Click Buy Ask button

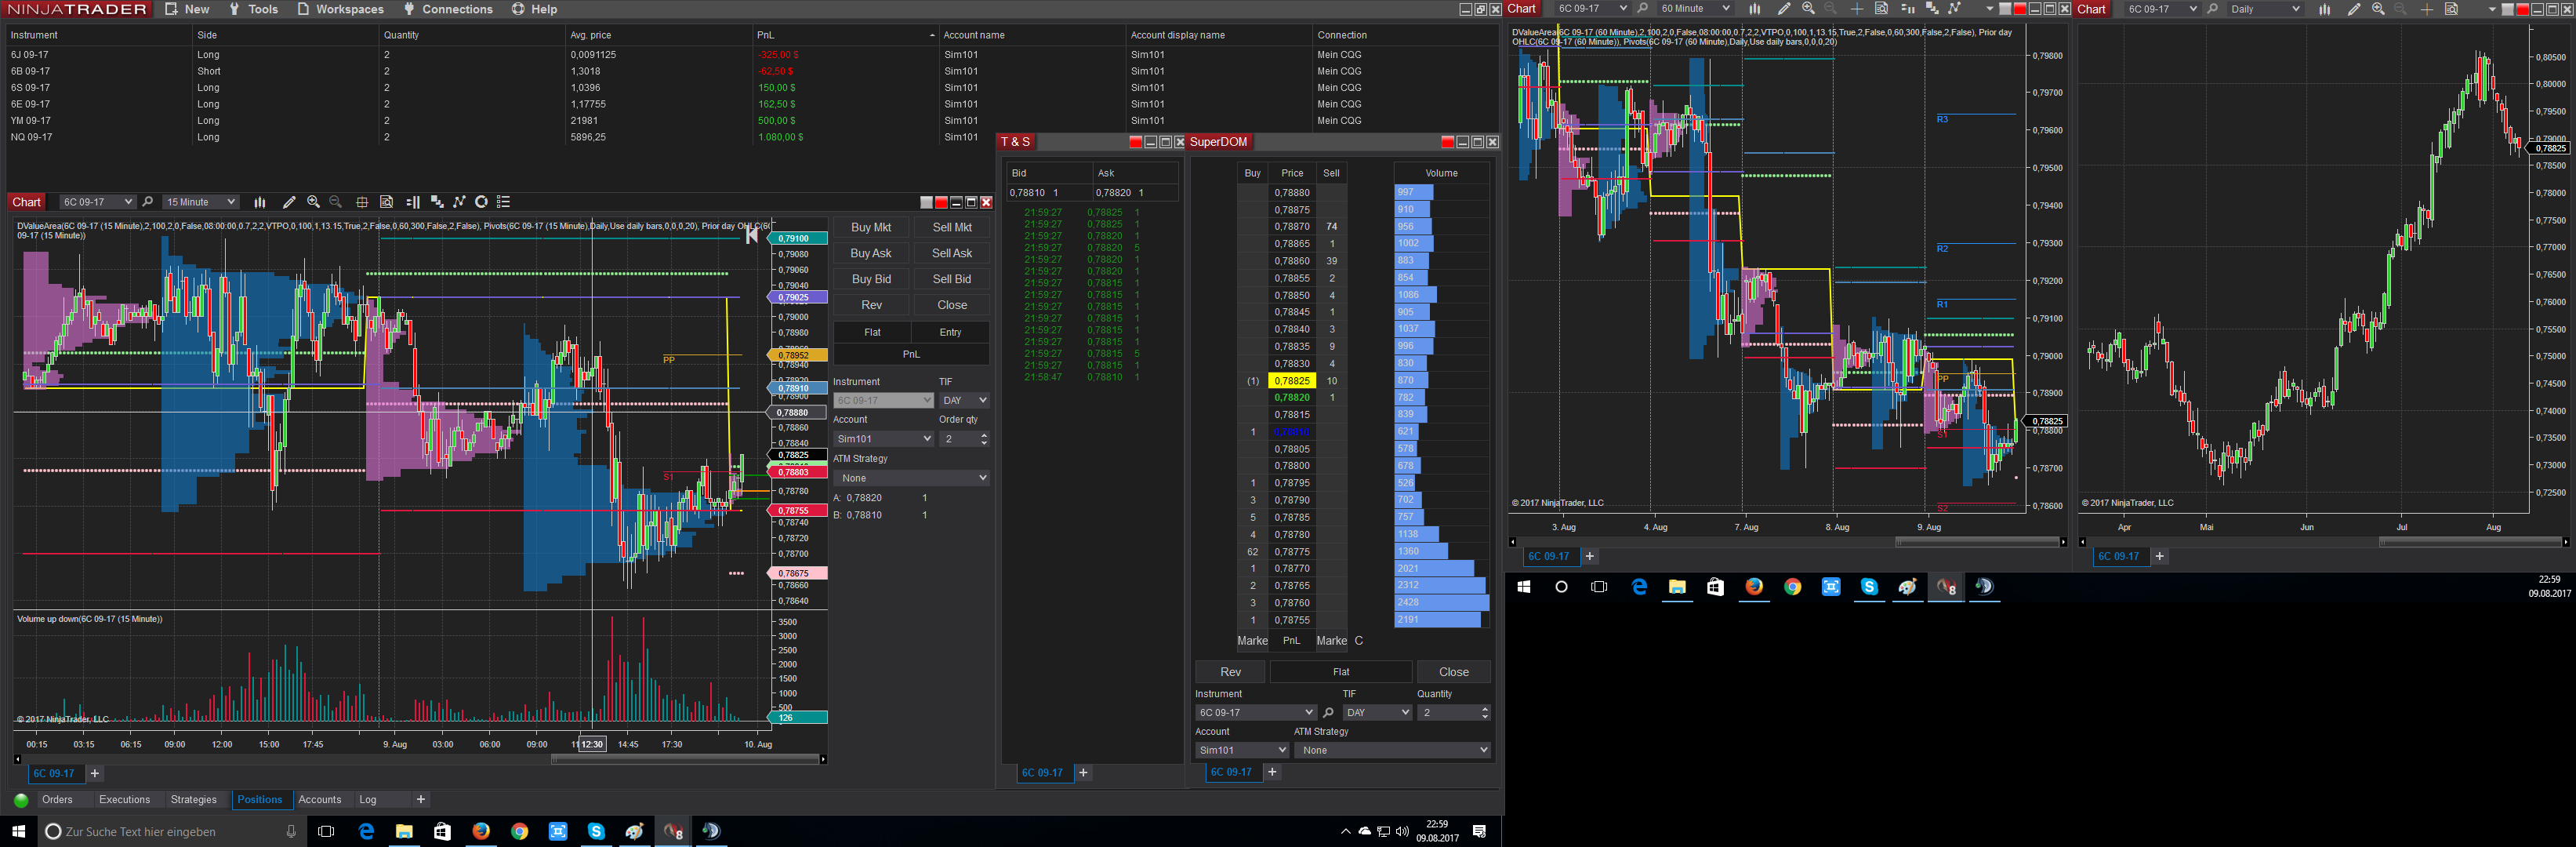(x=870, y=254)
